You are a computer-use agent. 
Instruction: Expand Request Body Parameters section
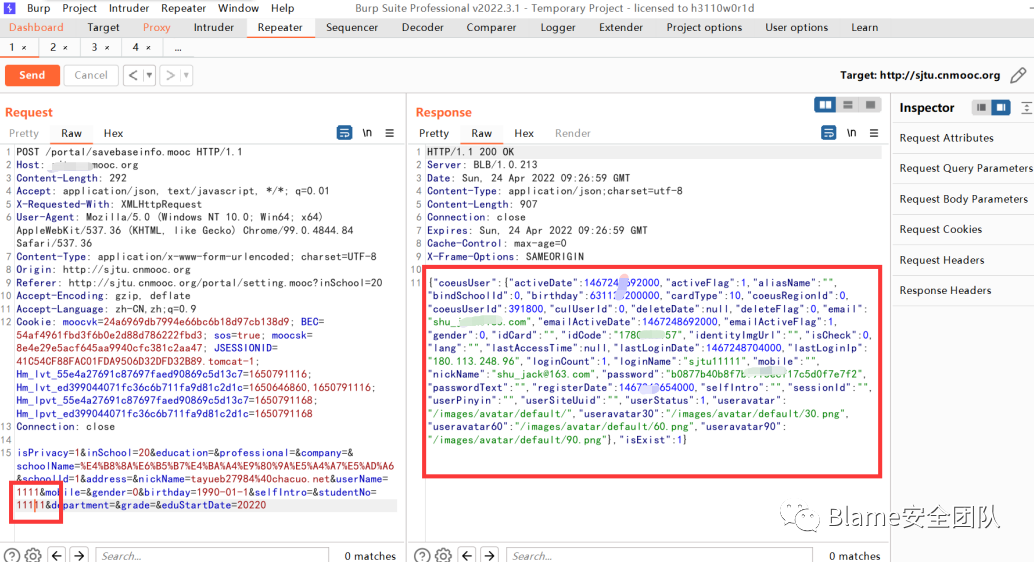pos(963,199)
